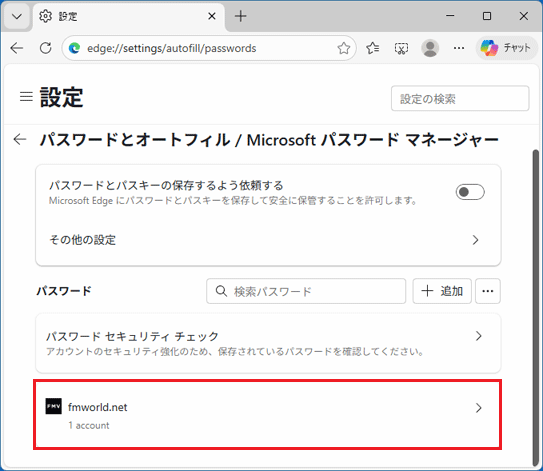The image size is (543, 471).
Task: Toggle パスワードとパスキーの保存 switch
Action: [x=470, y=192]
